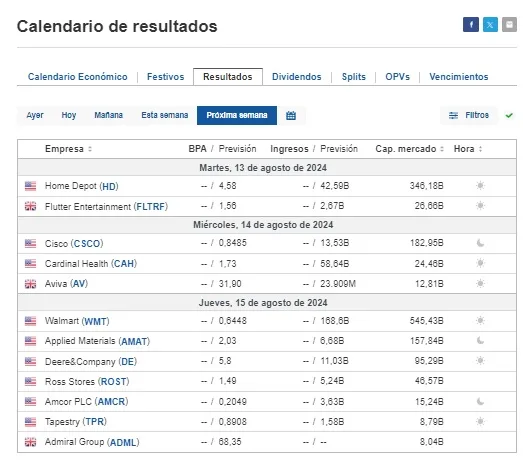The width and height of the screenshot is (523, 469).
Task: Show results for Esta semana
Action: pyautogui.click(x=164, y=115)
